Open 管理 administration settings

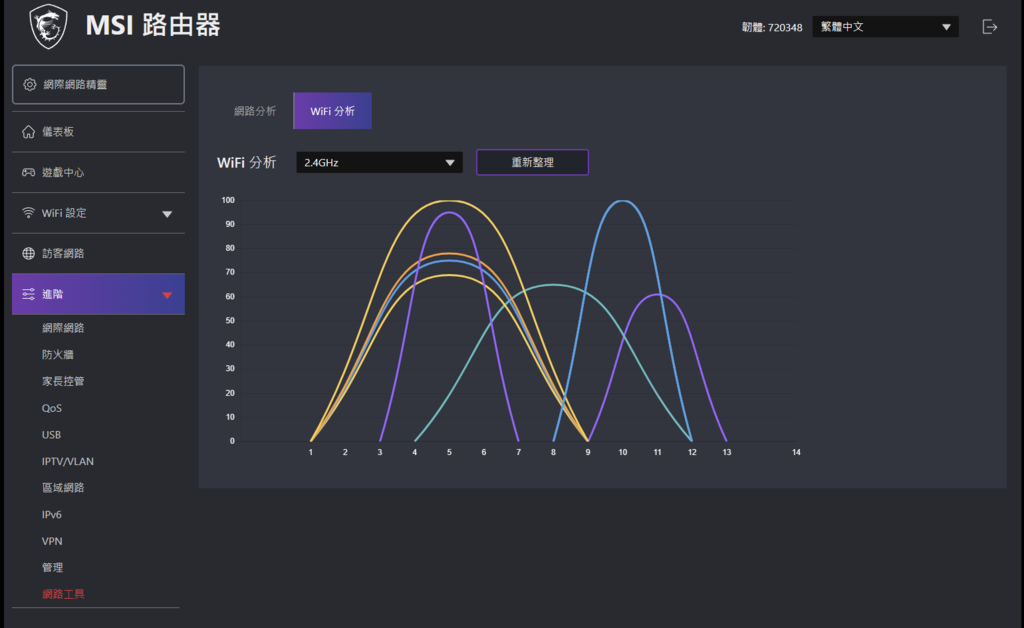(53, 567)
